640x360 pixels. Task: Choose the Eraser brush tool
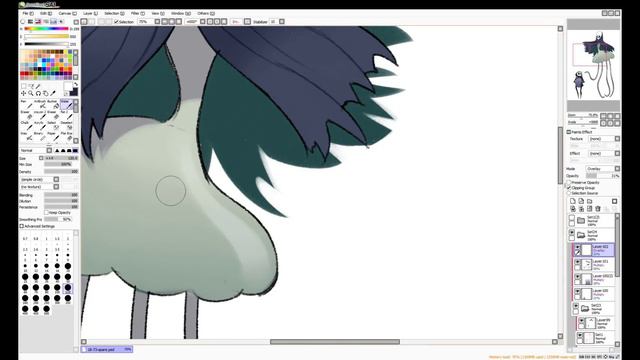(26, 115)
